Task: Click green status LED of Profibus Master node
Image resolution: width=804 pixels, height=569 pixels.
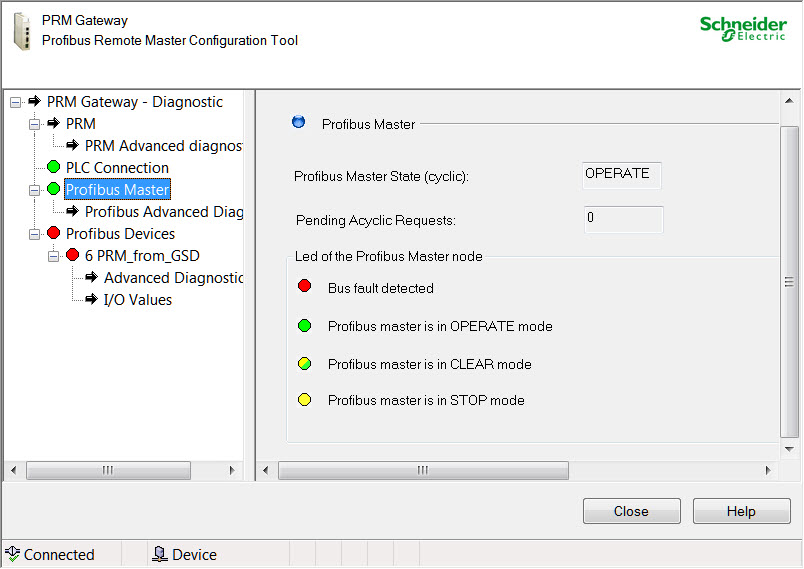Action: (x=53, y=189)
